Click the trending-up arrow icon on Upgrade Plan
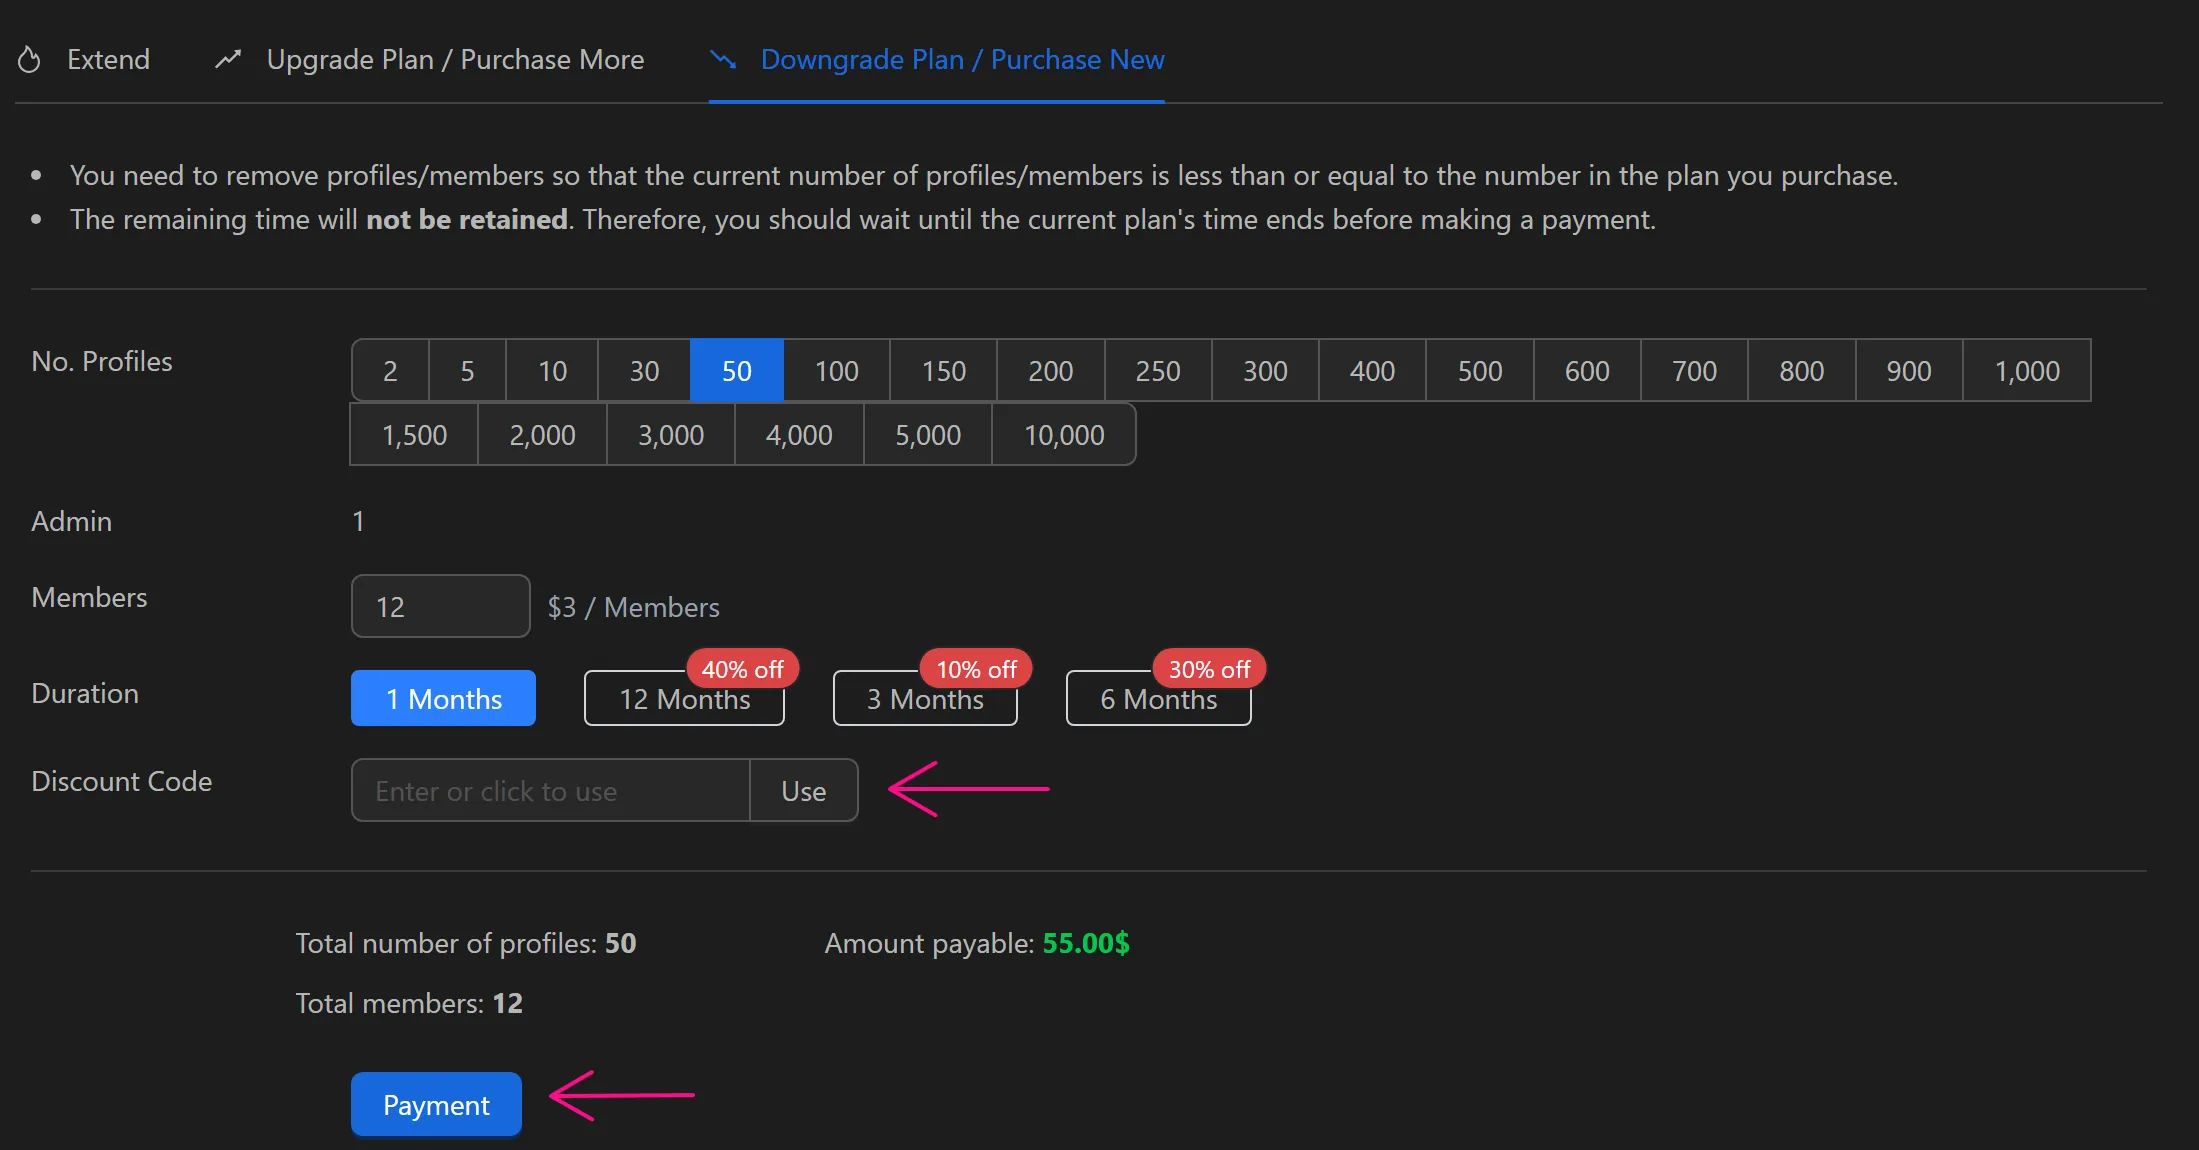This screenshot has width=2199, height=1150. [227, 59]
